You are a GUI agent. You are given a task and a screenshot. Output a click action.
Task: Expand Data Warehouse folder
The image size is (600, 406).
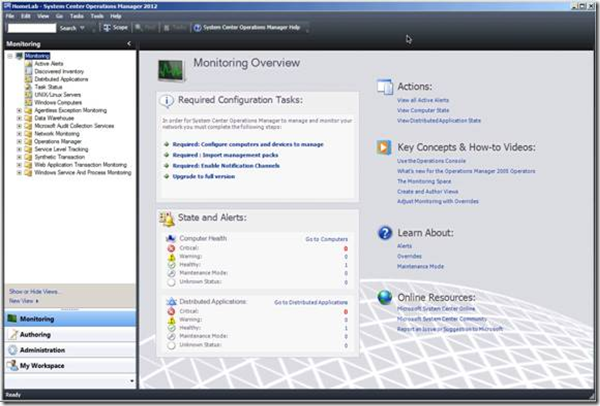pos(19,118)
